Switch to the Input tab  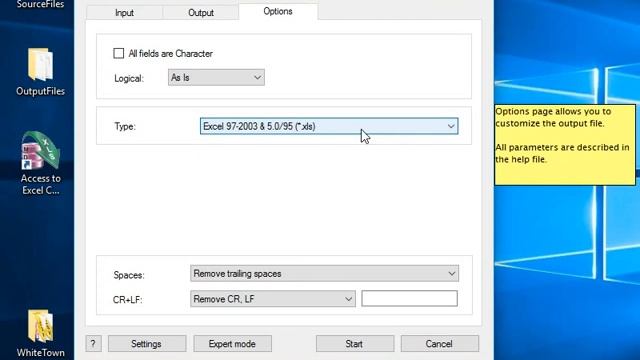(x=124, y=13)
